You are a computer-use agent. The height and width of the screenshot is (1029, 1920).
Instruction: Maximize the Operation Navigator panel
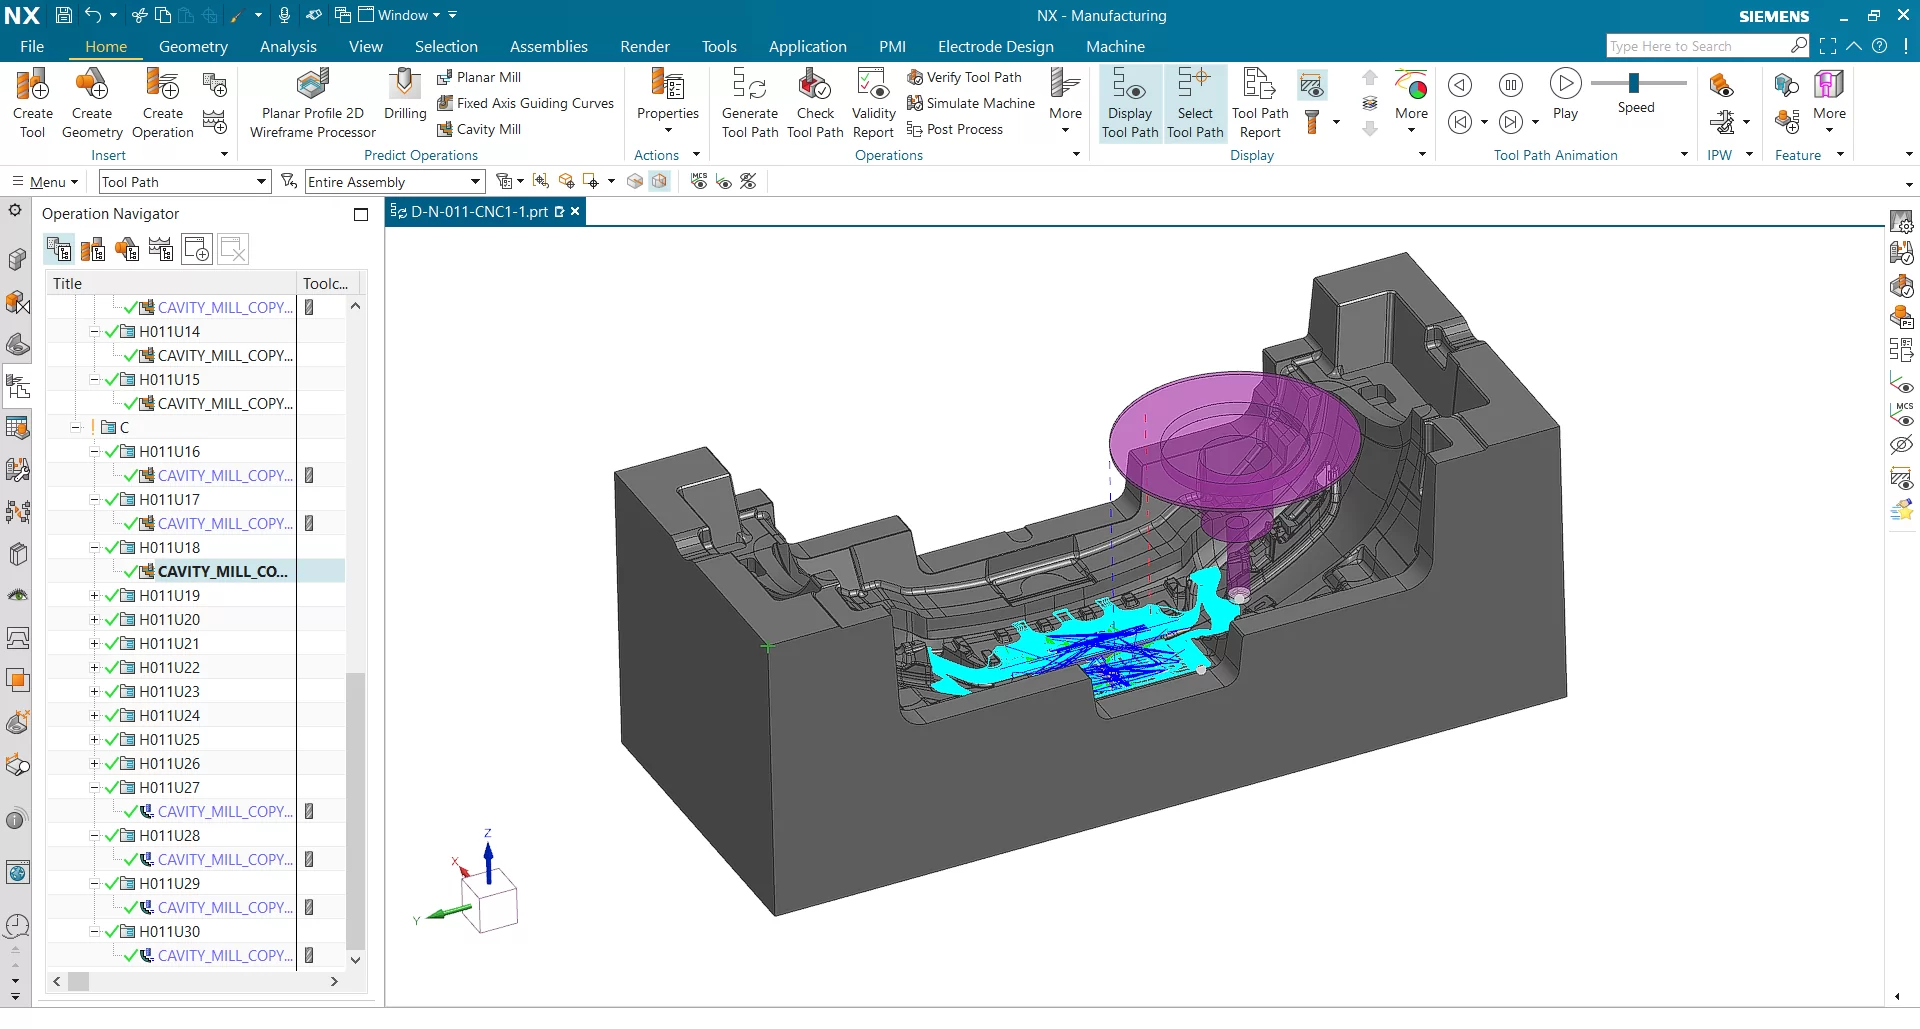pos(361,214)
